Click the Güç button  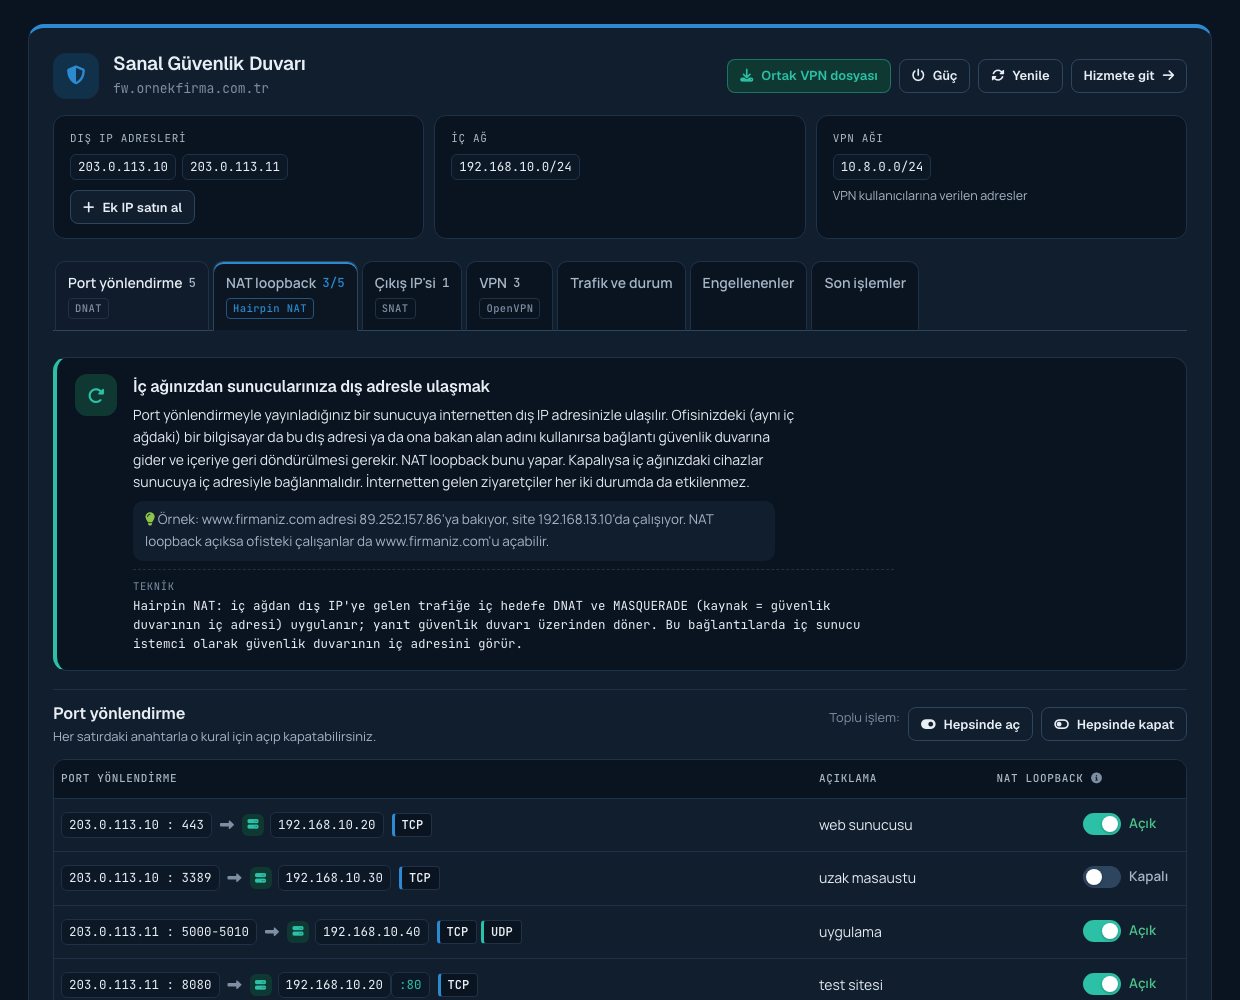pyautogui.click(x=934, y=76)
